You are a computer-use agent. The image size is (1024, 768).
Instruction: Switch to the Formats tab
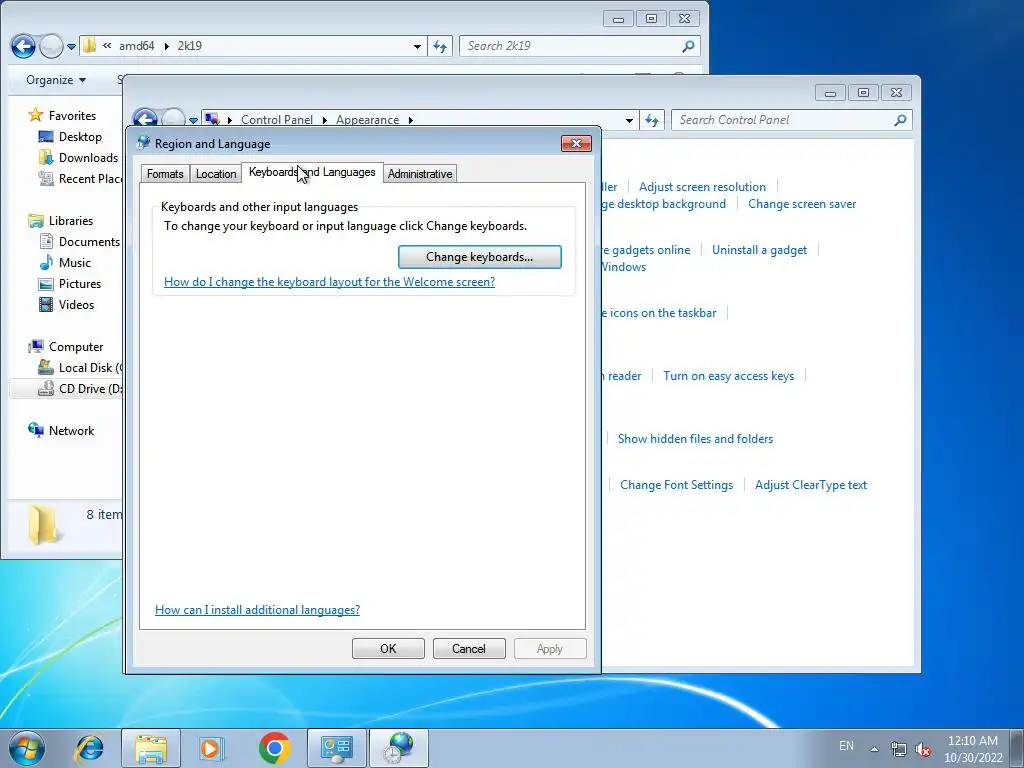[165, 174]
